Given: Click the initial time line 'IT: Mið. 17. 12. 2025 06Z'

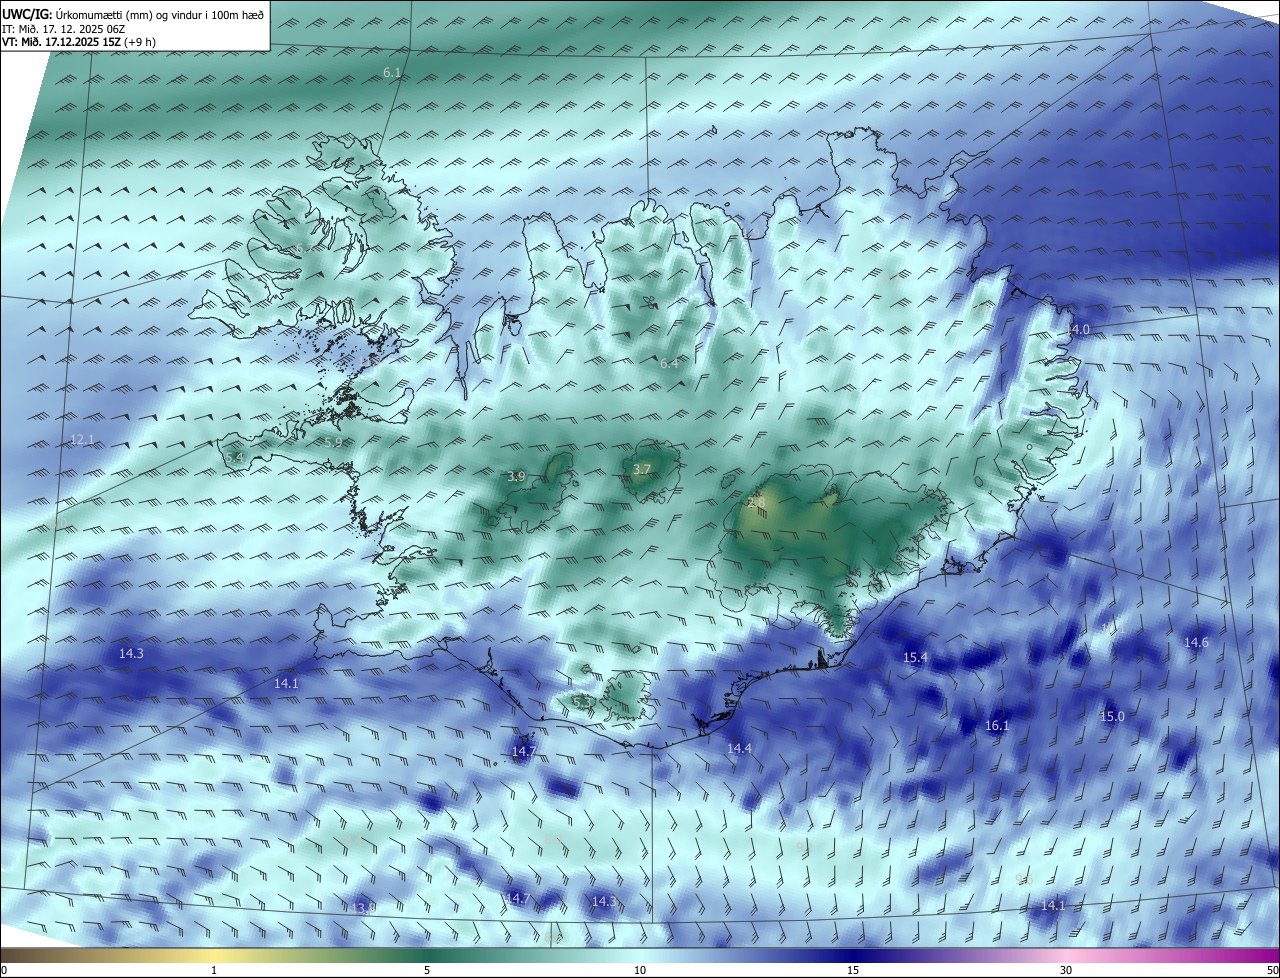Looking at the screenshot, I should coord(64,28).
